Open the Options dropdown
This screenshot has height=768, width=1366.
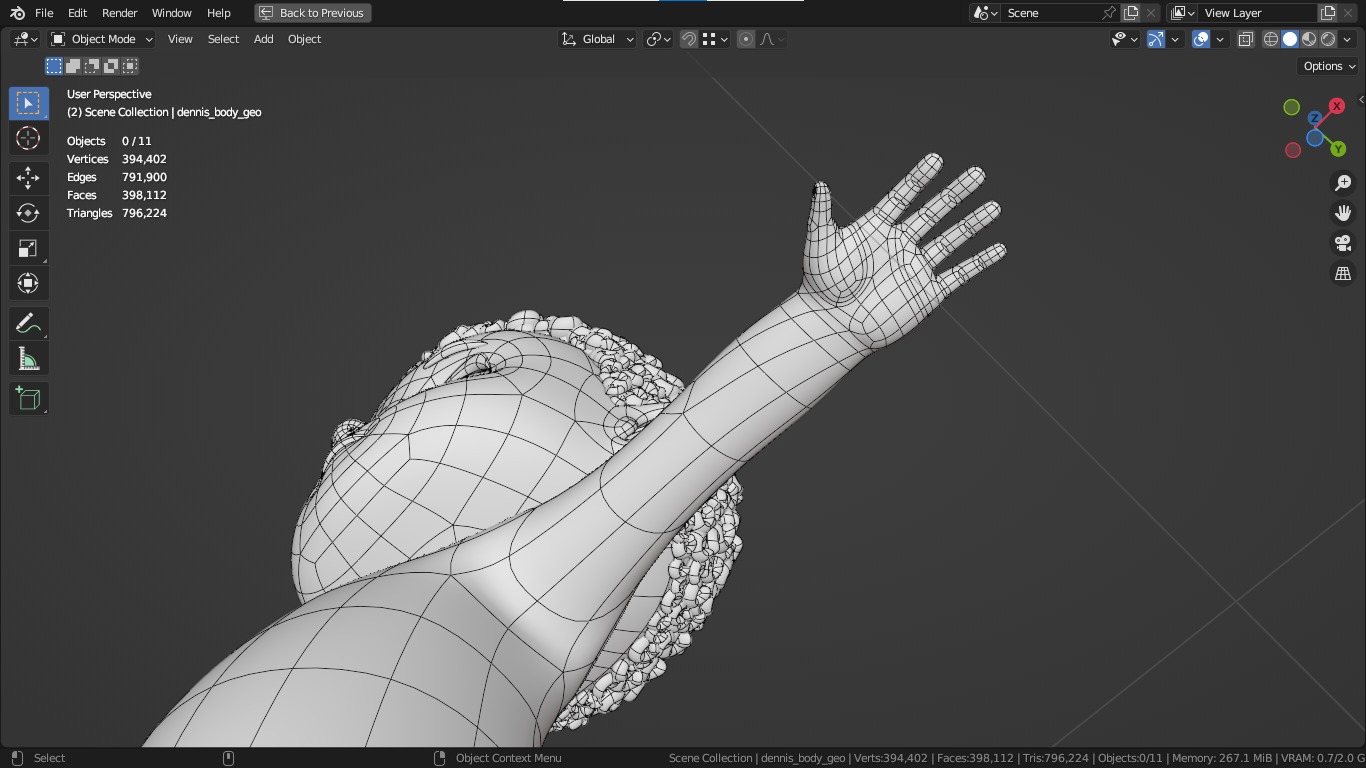1329,66
